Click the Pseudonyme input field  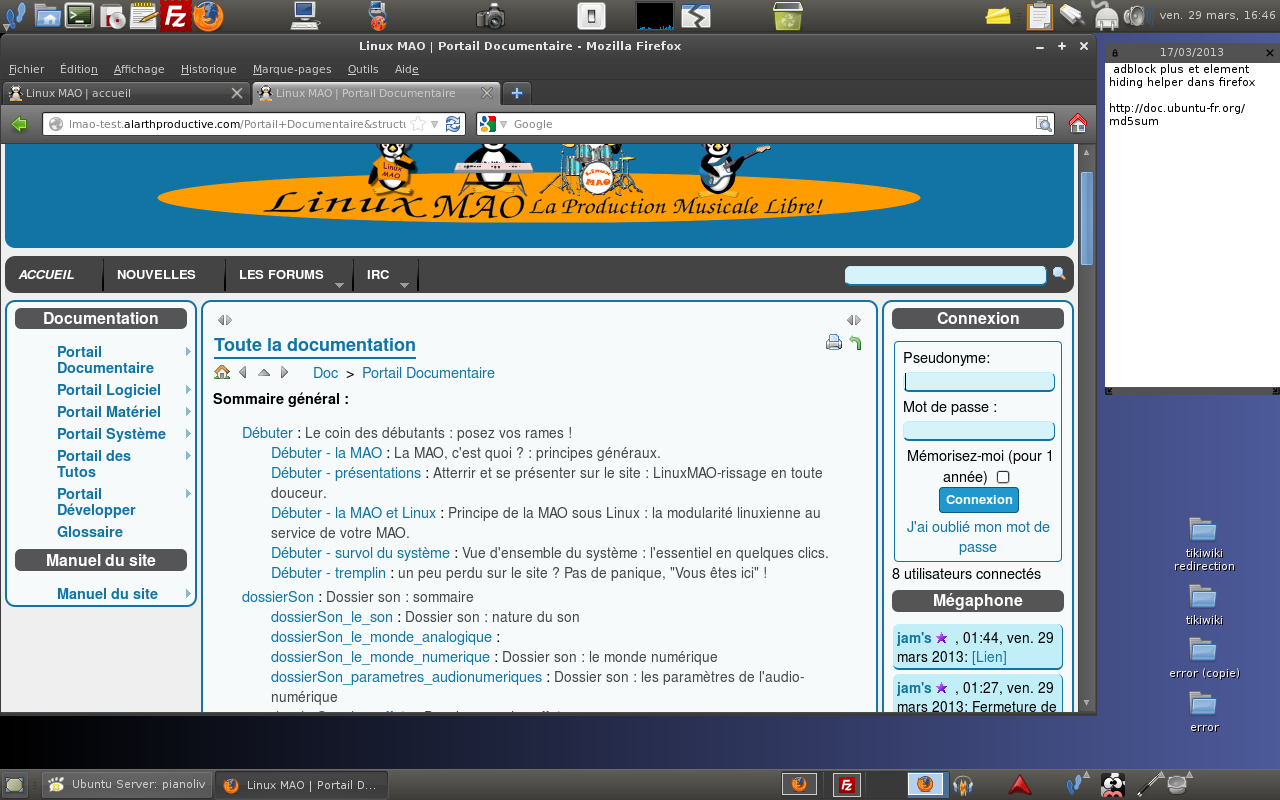tap(979, 382)
